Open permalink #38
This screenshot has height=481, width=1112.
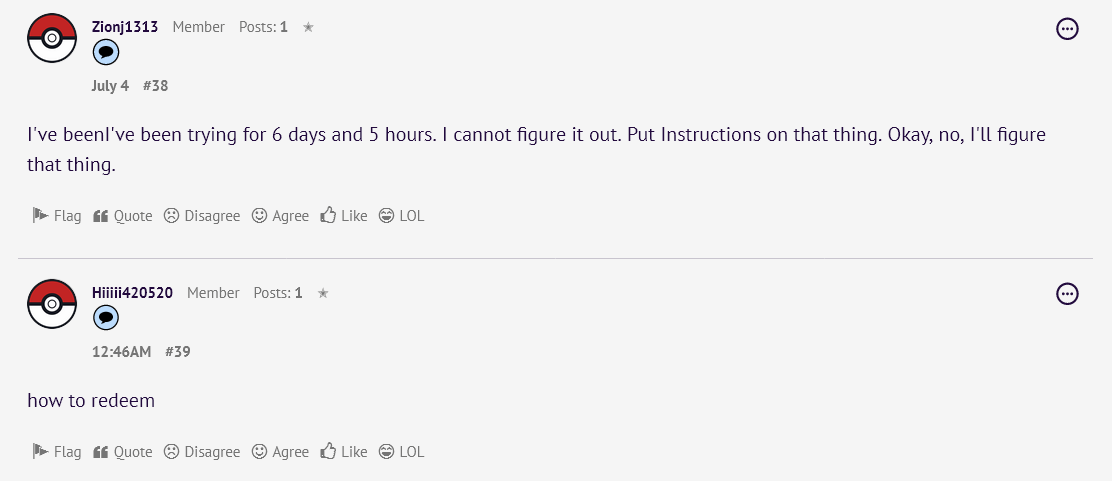tap(155, 85)
